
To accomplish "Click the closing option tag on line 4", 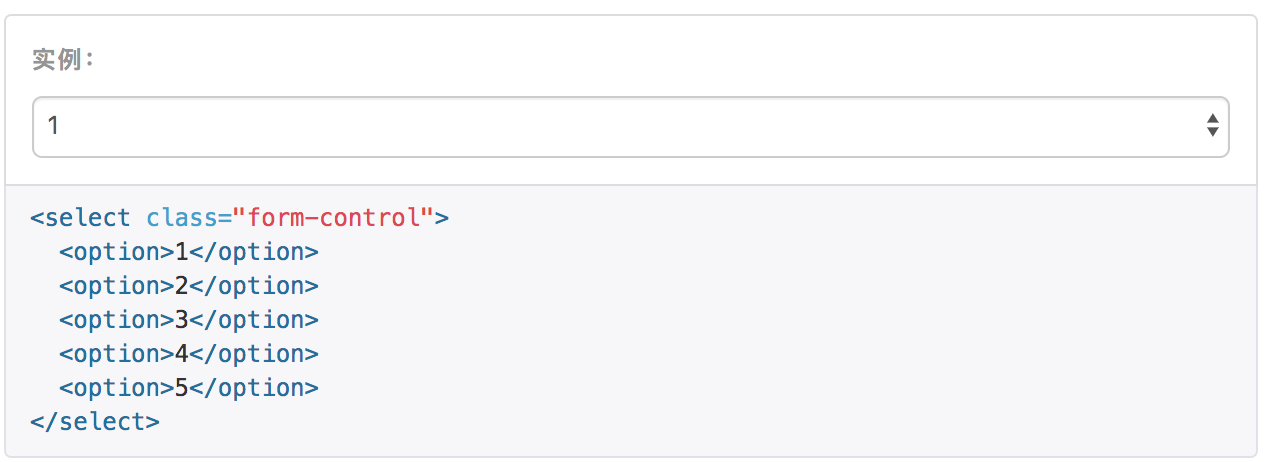I will coord(254,354).
